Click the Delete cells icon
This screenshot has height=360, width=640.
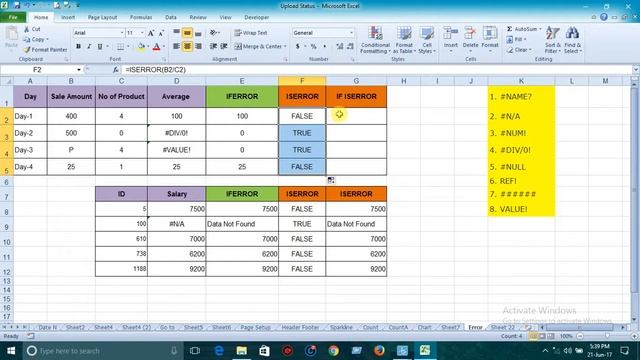[x=470, y=33]
